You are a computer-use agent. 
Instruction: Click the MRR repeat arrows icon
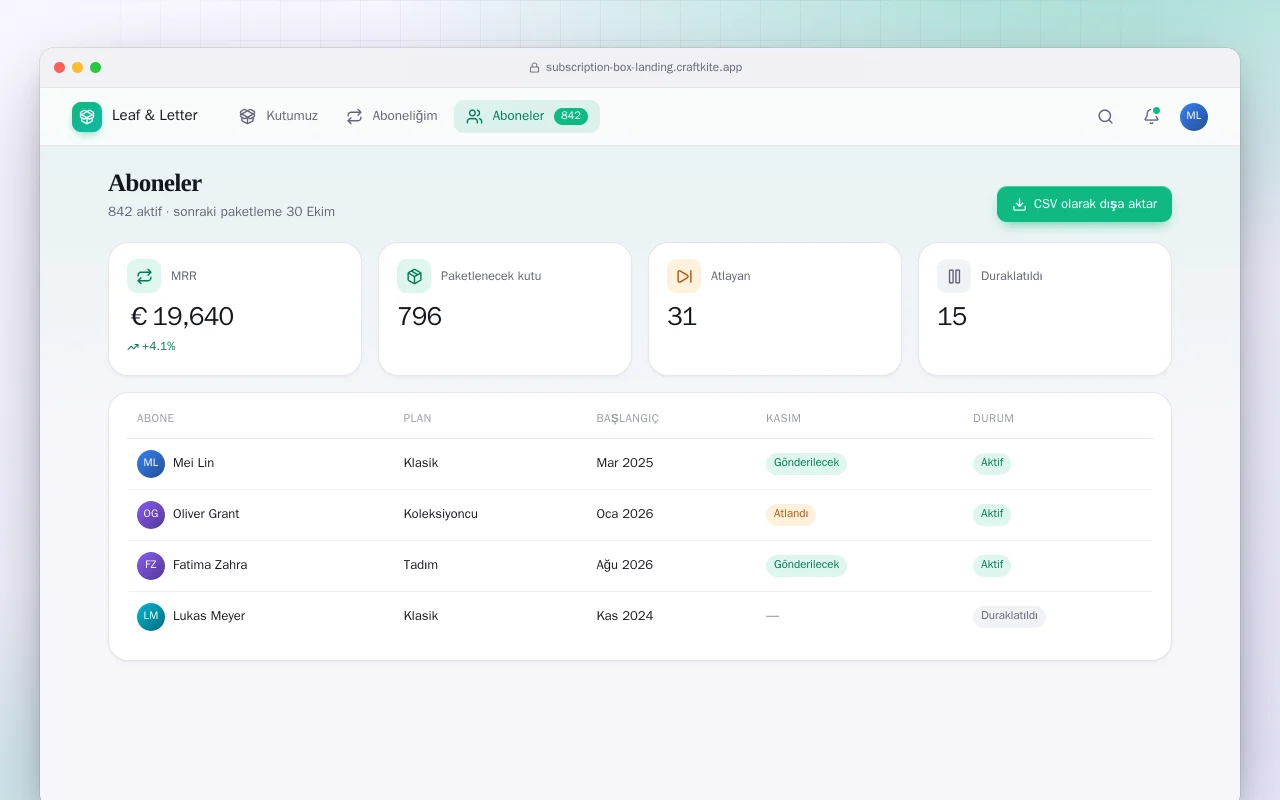click(x=144, y=276)
